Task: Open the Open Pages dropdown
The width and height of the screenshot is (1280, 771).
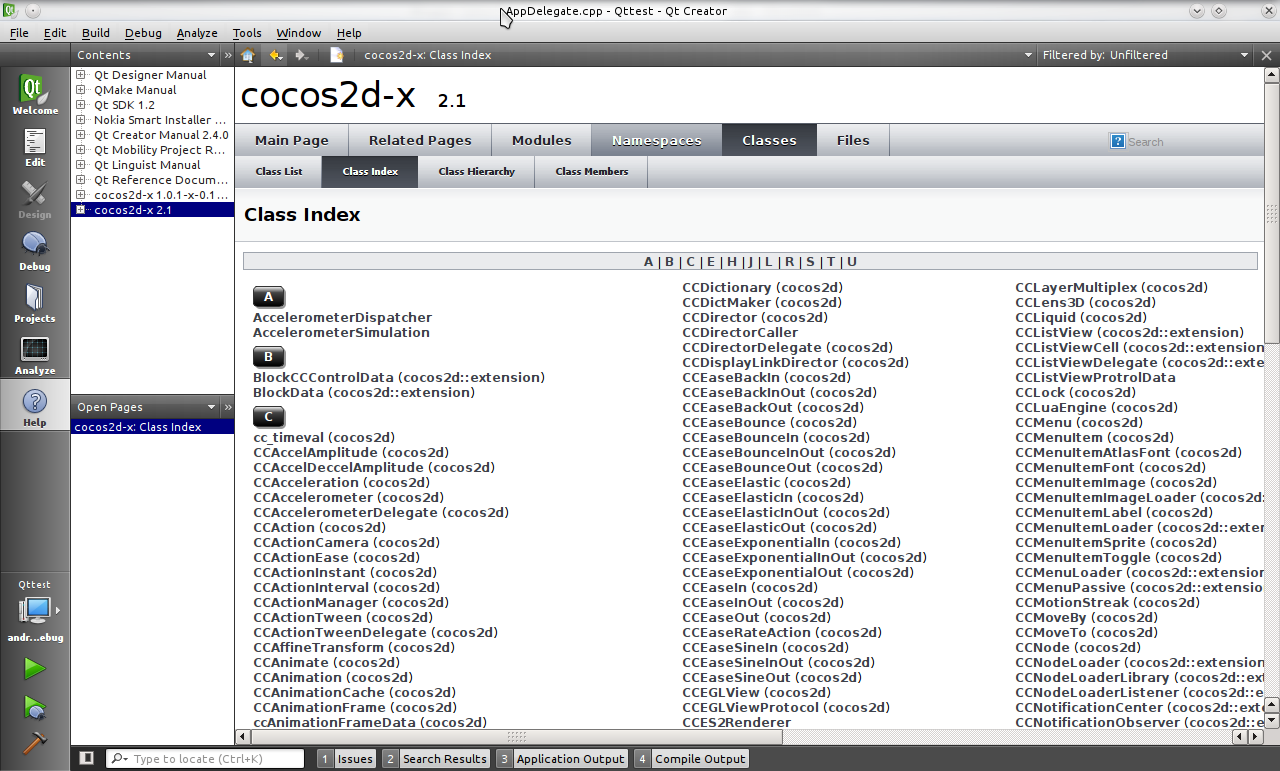Action: pos(211,407)
